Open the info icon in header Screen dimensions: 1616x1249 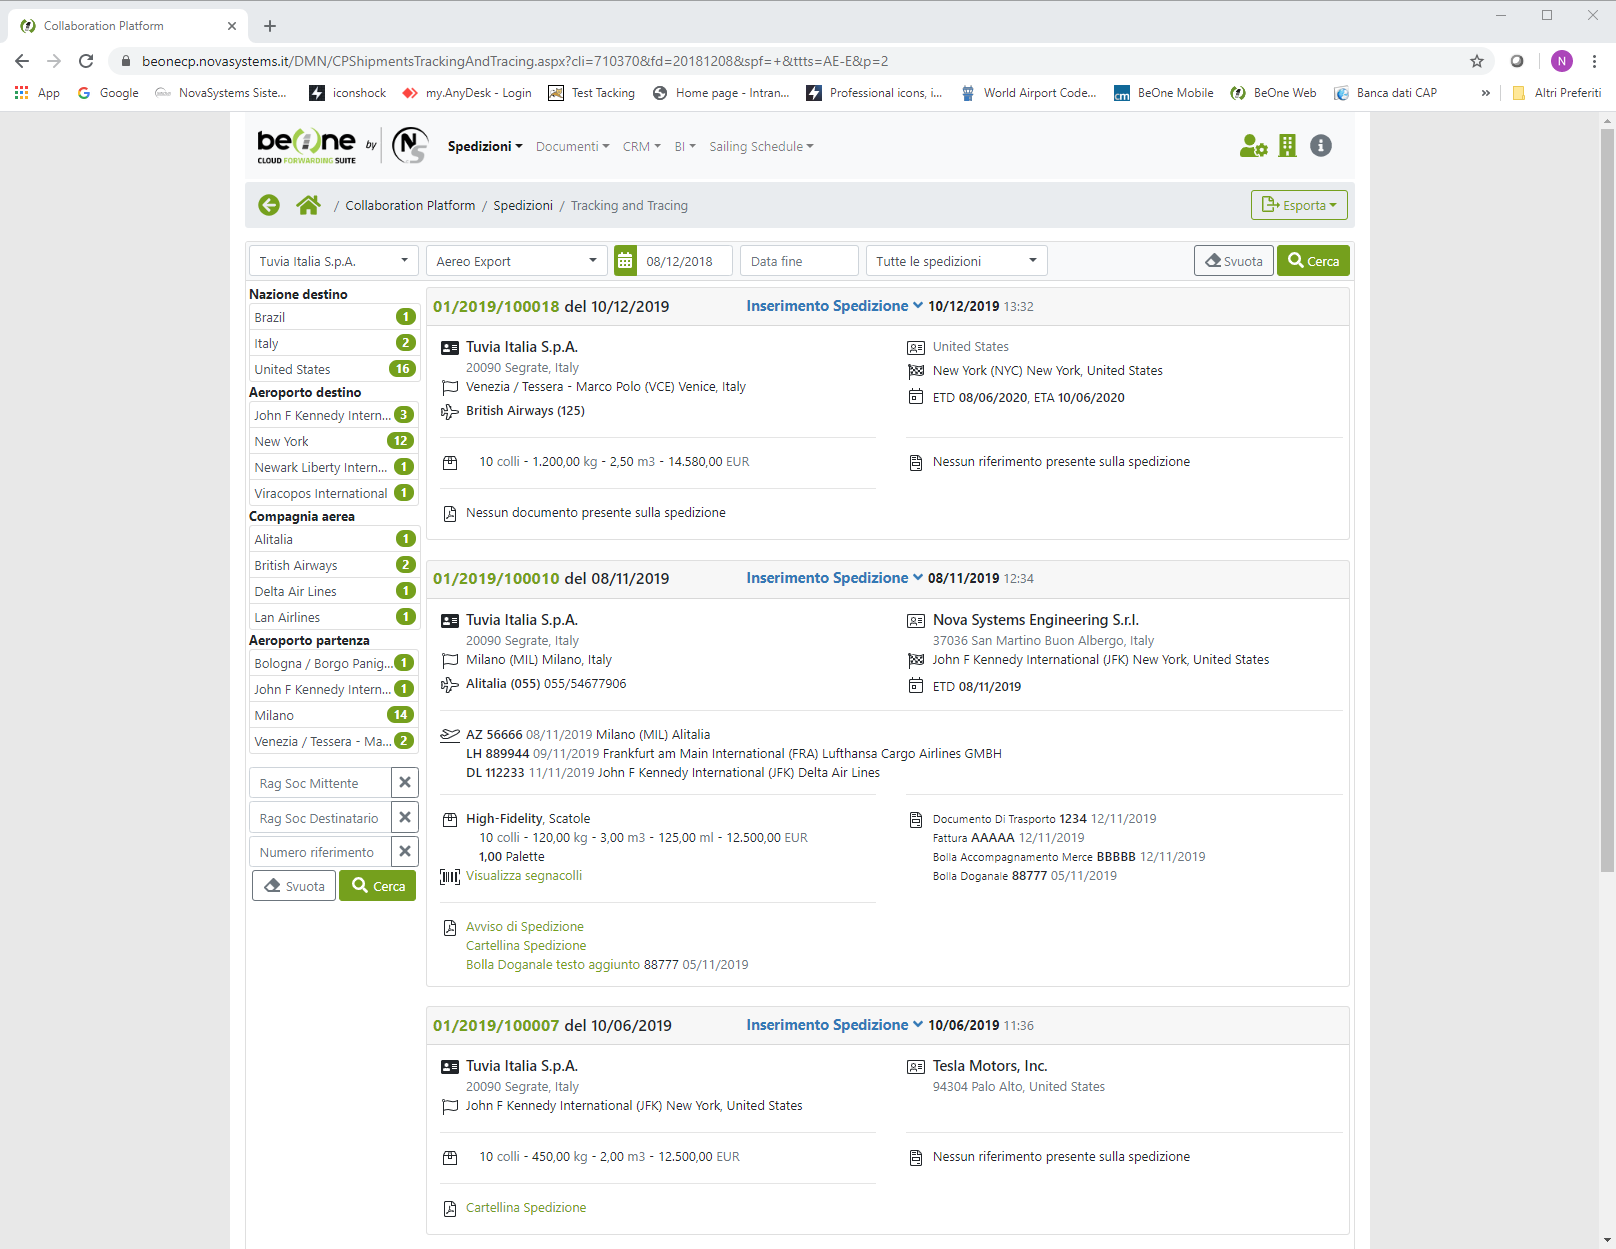(1321, 146)
